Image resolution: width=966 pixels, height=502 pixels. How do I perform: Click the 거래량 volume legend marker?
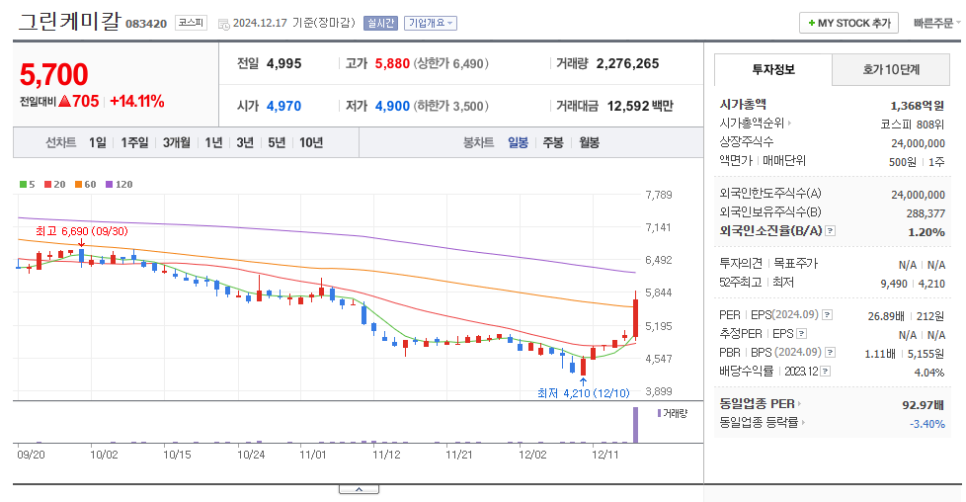click(659, 413)
